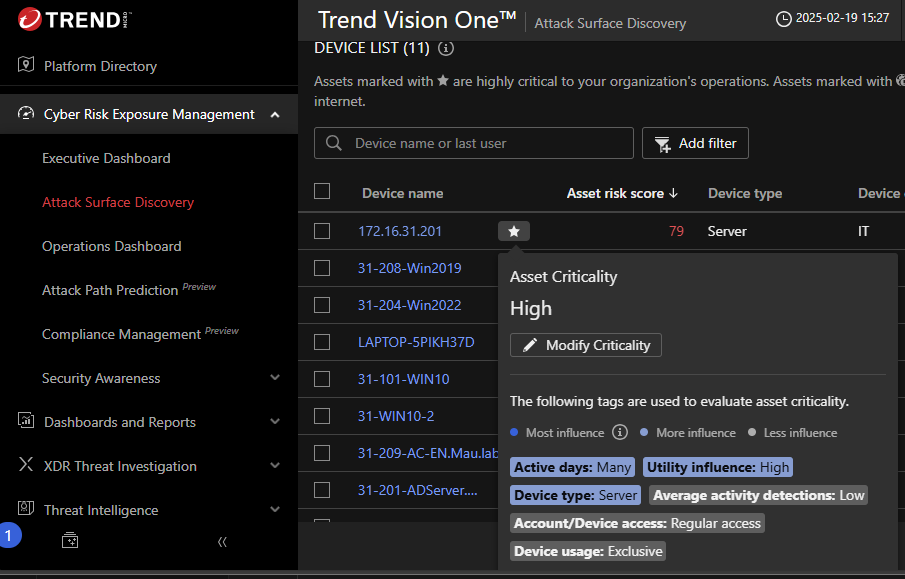
Task: Click the star criticality icon for 172.16.31.201
Action: (514, 231)
